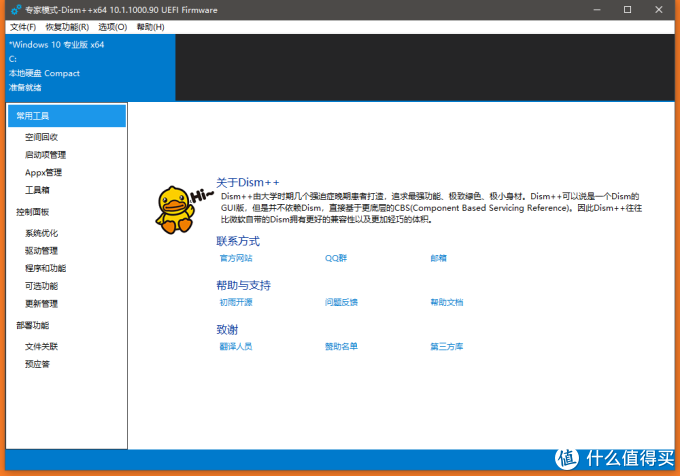Close the Dism++ window
Viewport: 680px width, 476px height.
coord(658,10)
